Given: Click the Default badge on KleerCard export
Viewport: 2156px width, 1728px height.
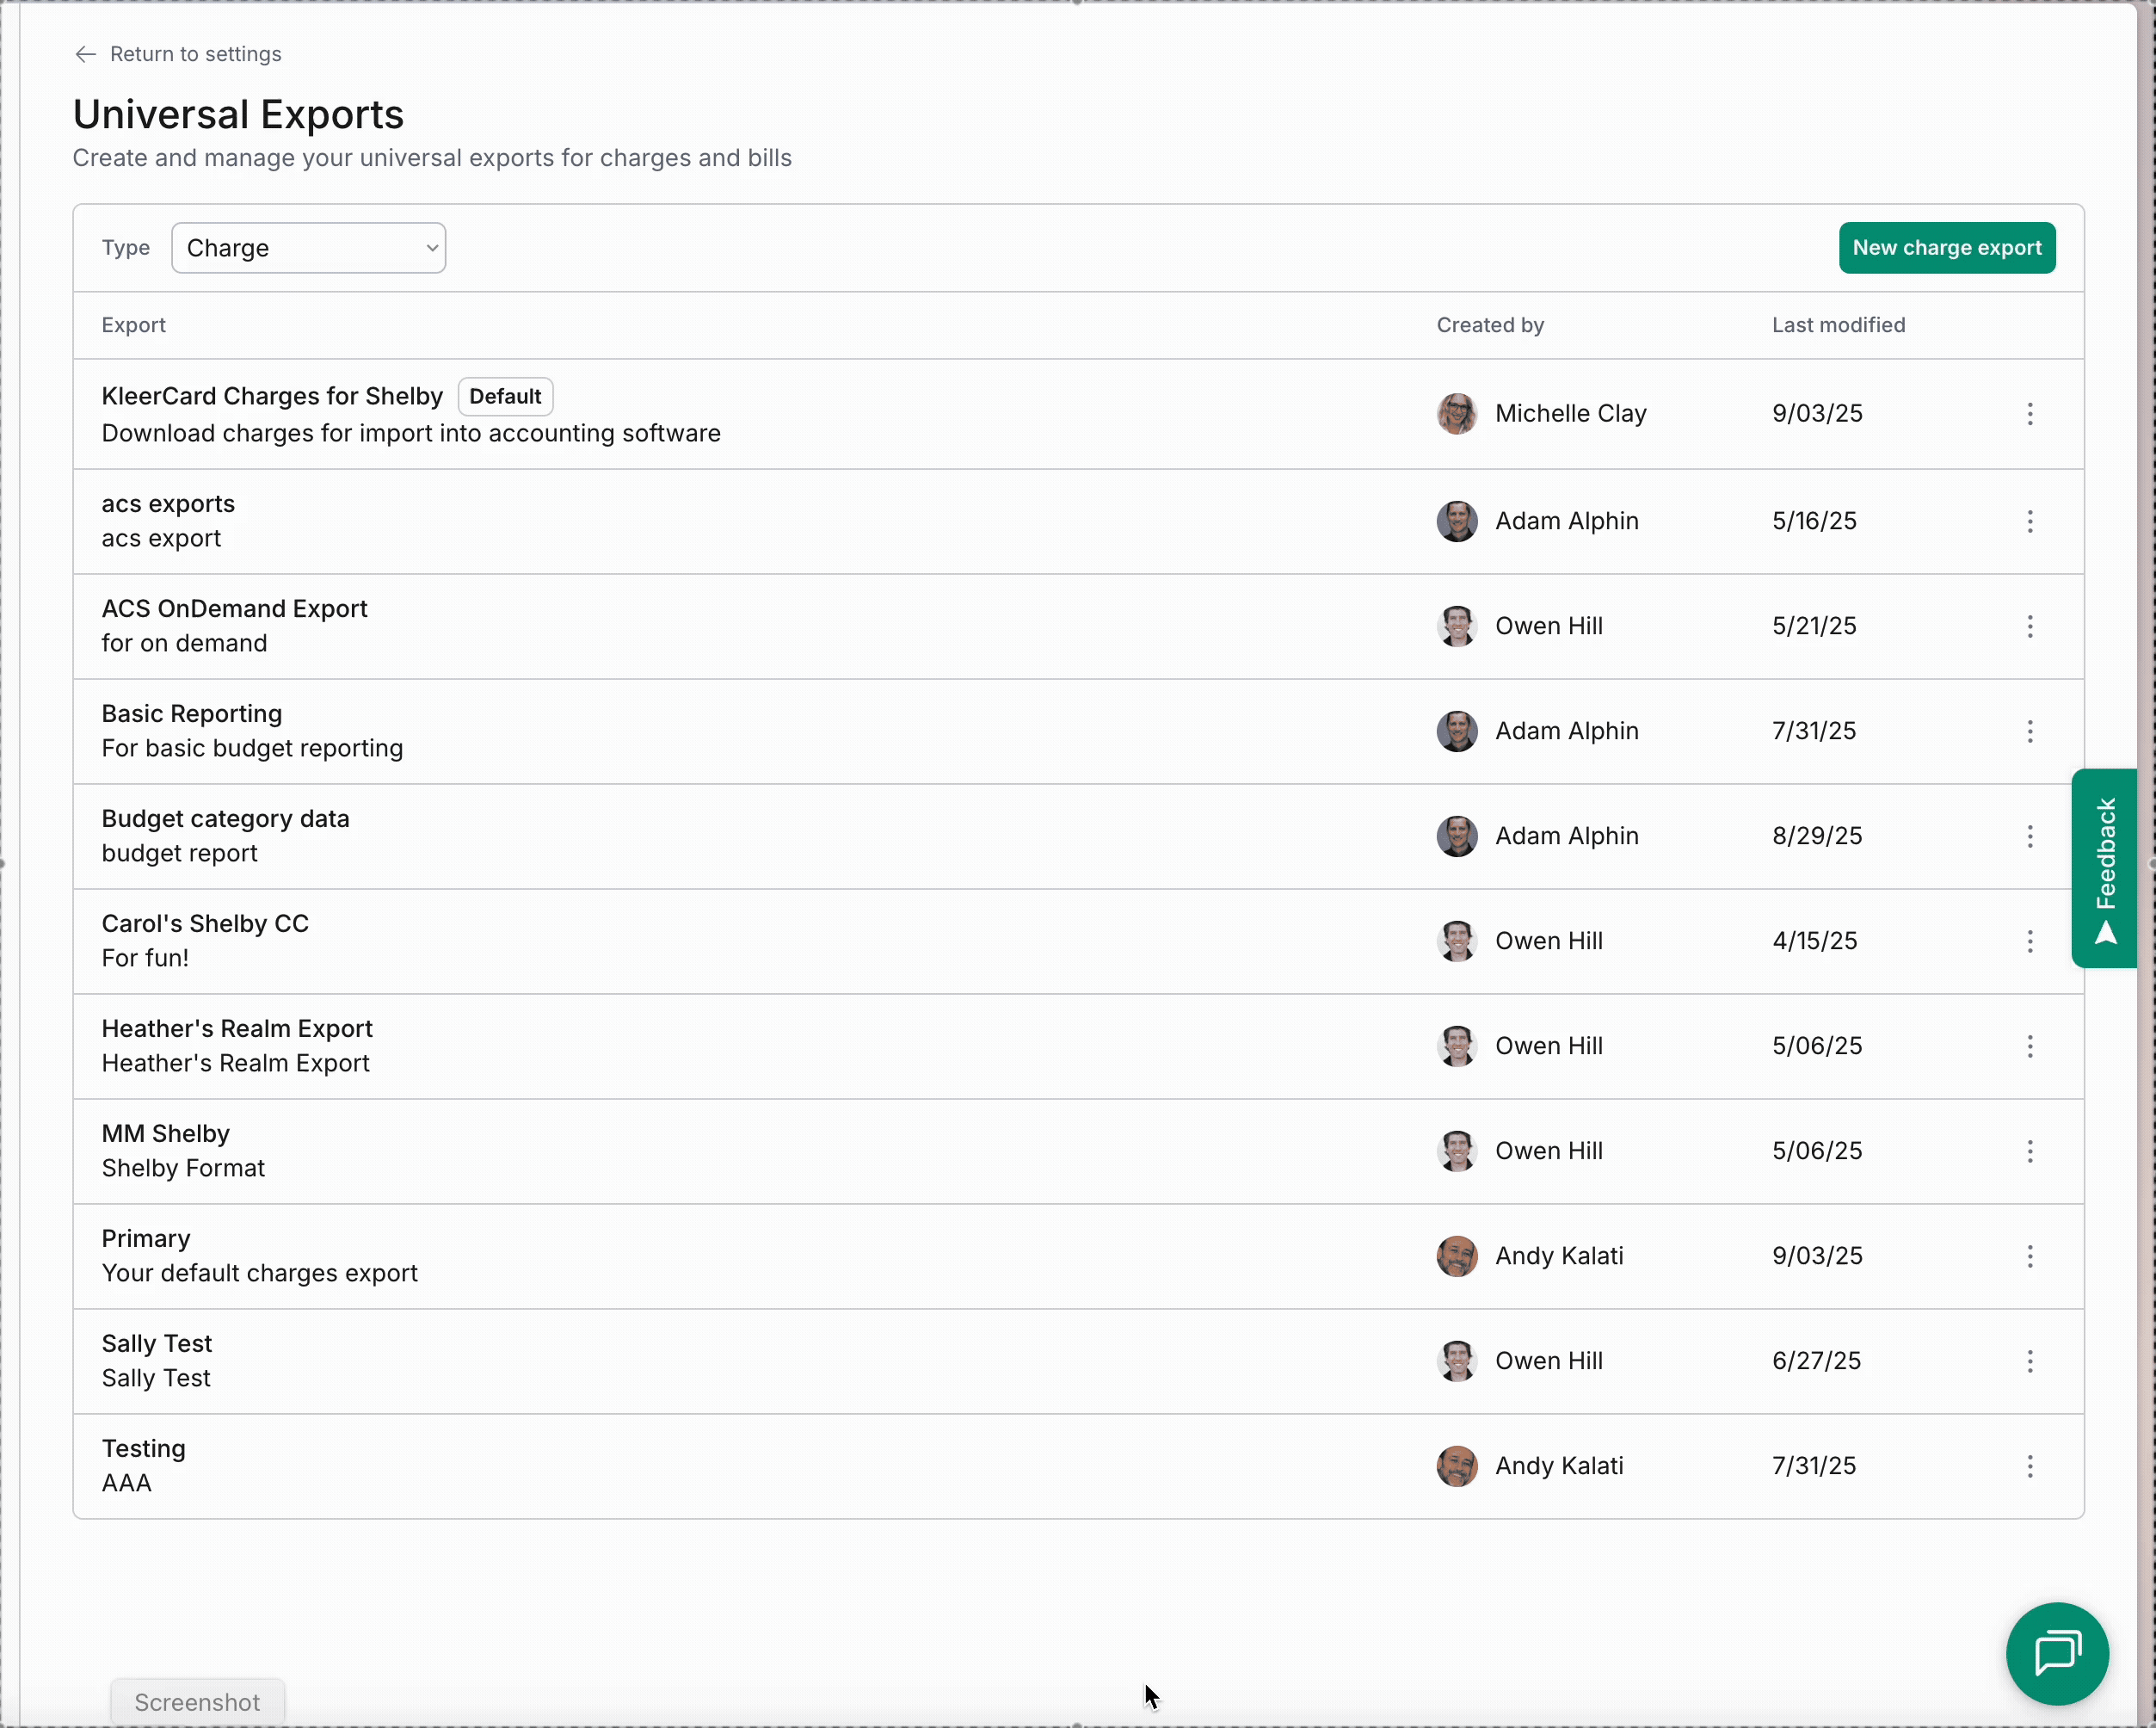Looking at the screenshot, I should (x=505, y=396).
